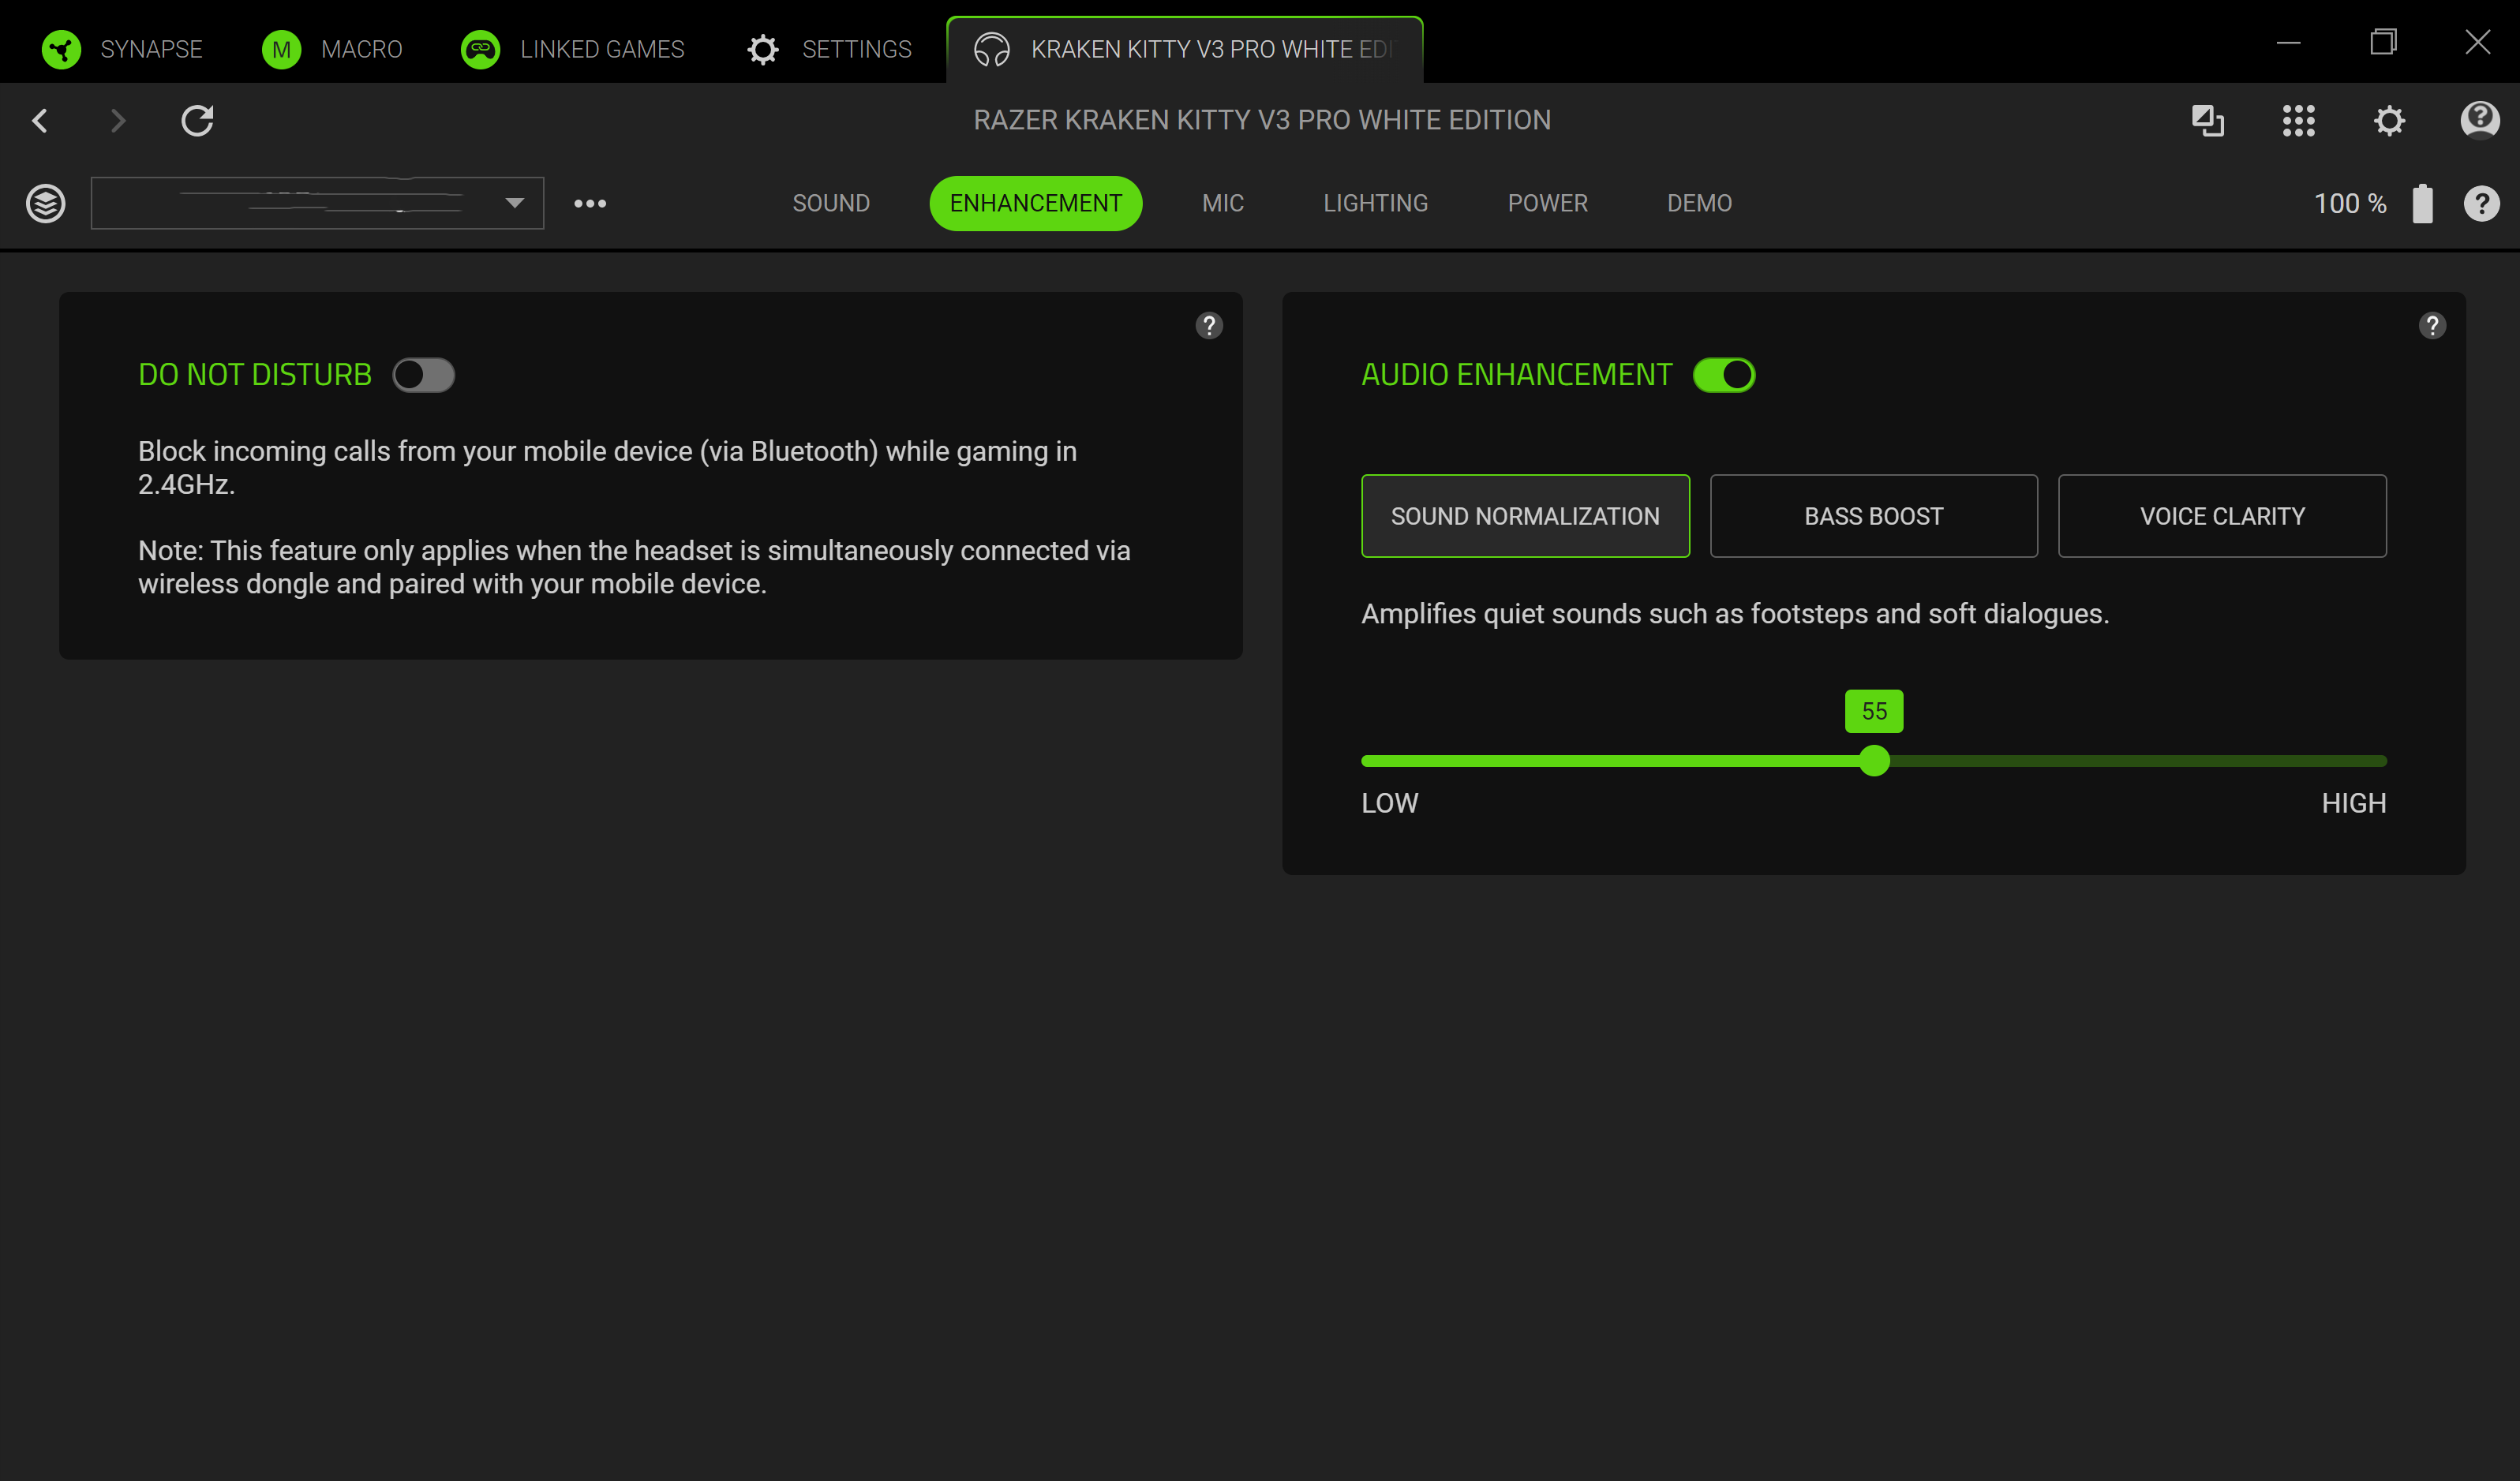Open the feedback help chat icon

point(2480,120)
